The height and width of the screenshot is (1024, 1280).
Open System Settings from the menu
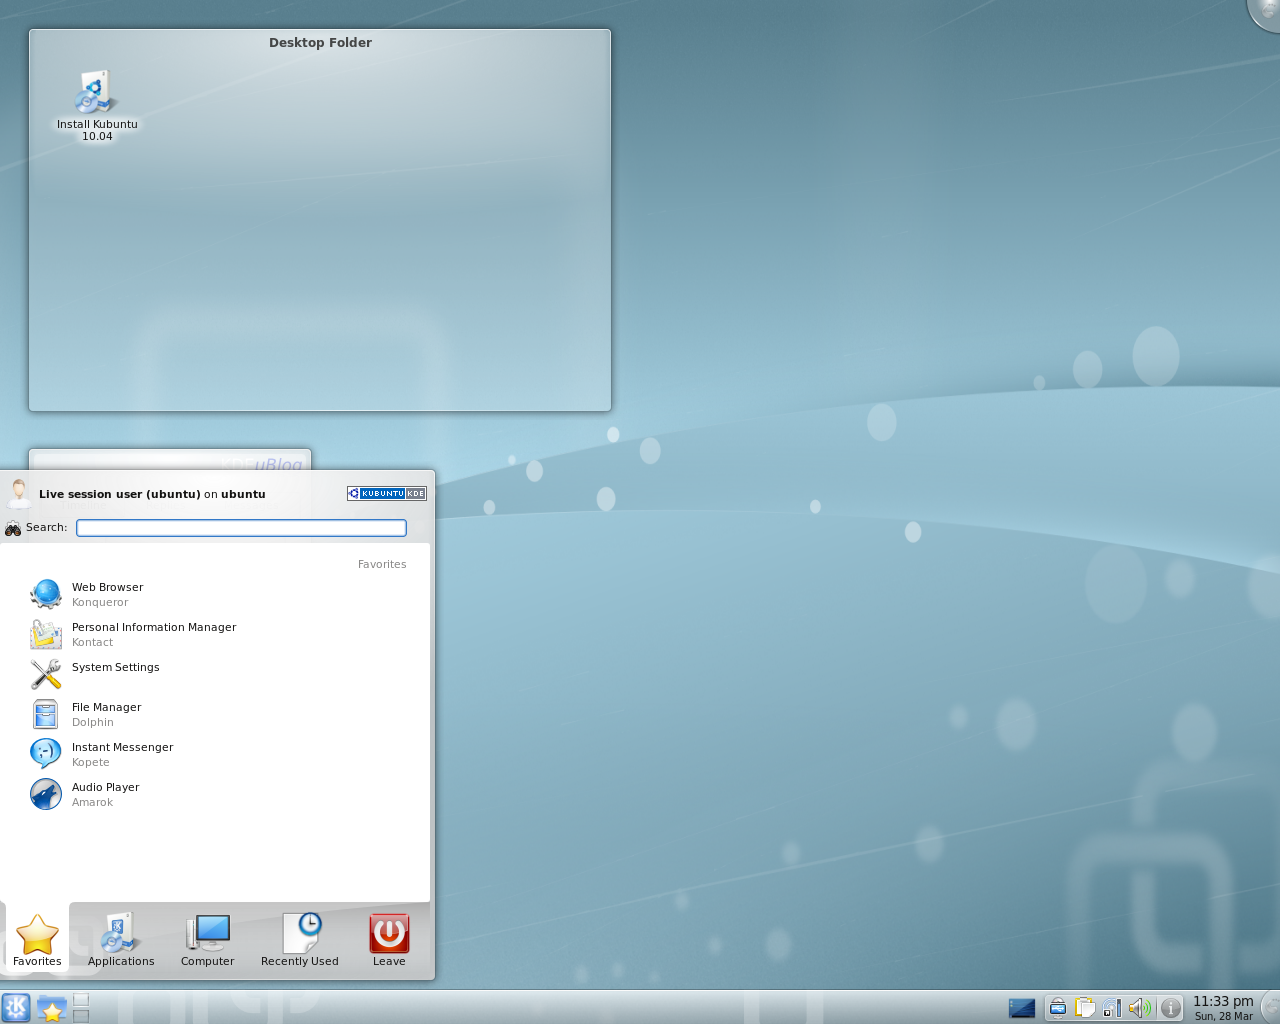[115, 668]
